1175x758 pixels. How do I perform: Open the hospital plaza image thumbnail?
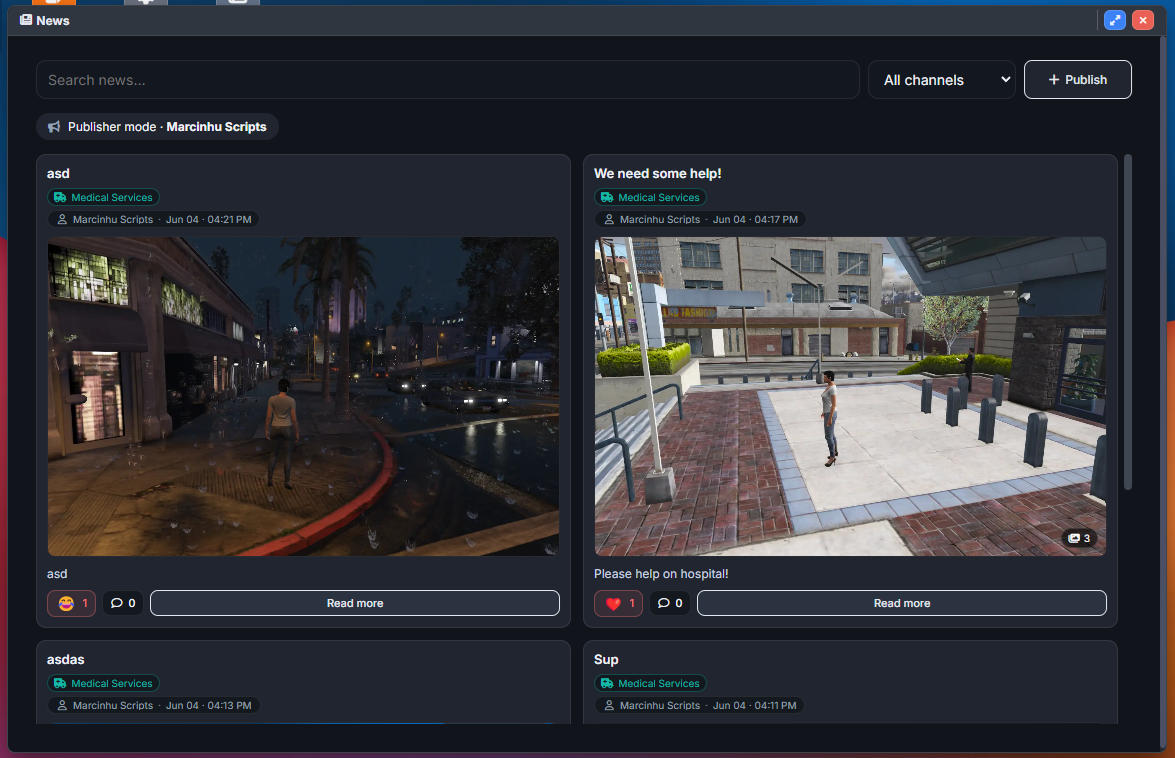(851, 396)
